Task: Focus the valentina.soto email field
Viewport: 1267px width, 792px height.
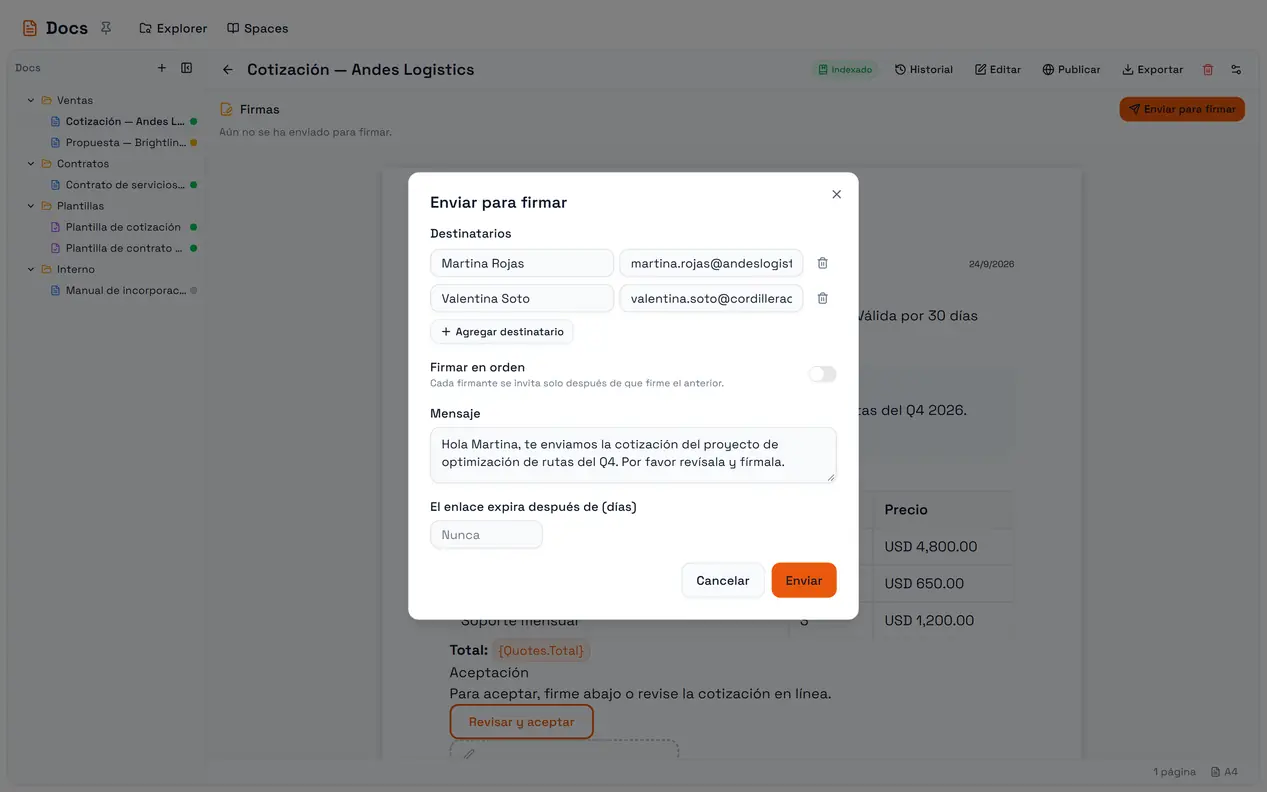Action: (x=711, y=298)
